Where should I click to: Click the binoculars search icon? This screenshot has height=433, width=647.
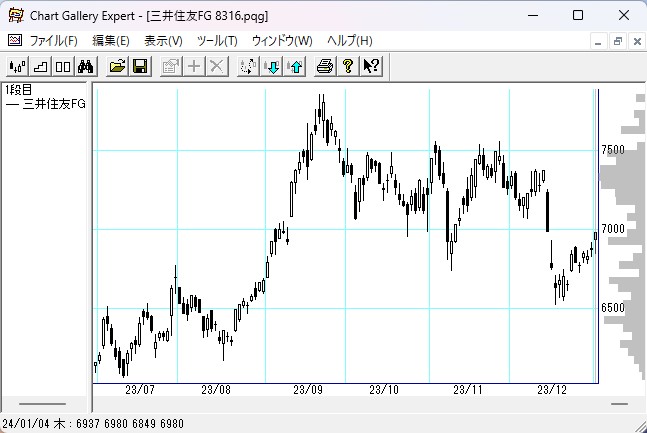85,67
